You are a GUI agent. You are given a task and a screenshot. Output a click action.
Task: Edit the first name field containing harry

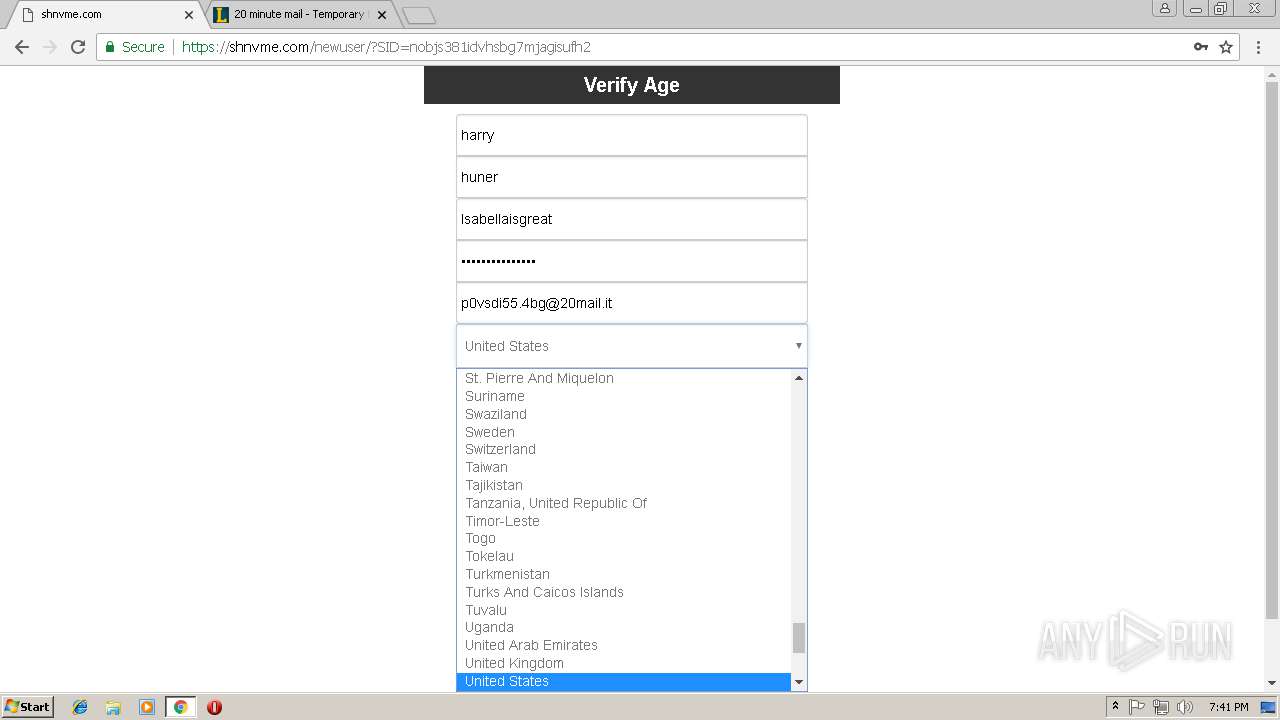point(632,135)
